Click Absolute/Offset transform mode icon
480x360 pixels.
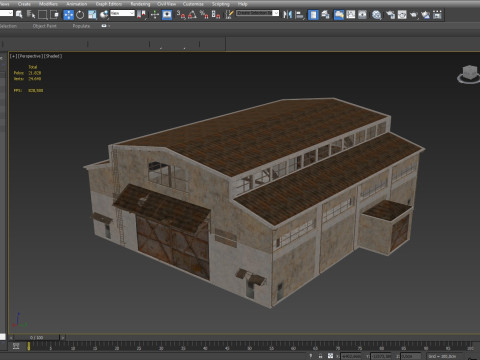330,356
